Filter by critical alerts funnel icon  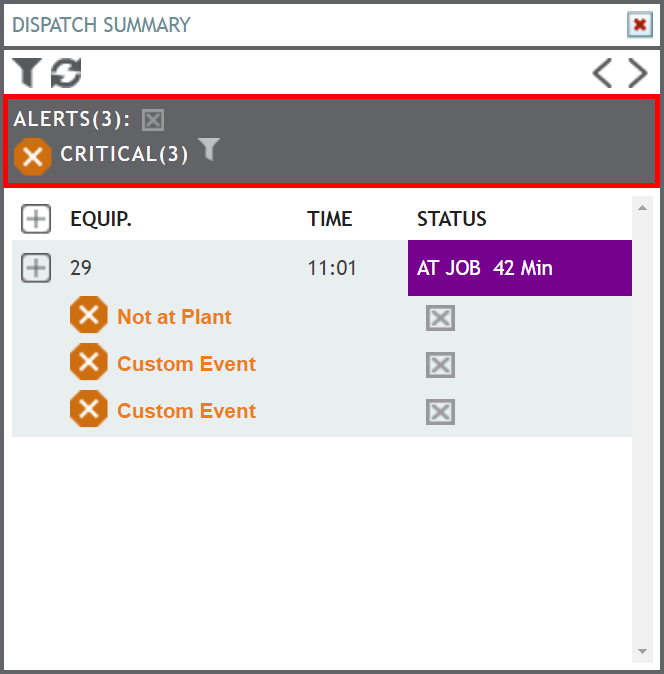[x=209, y=149]
